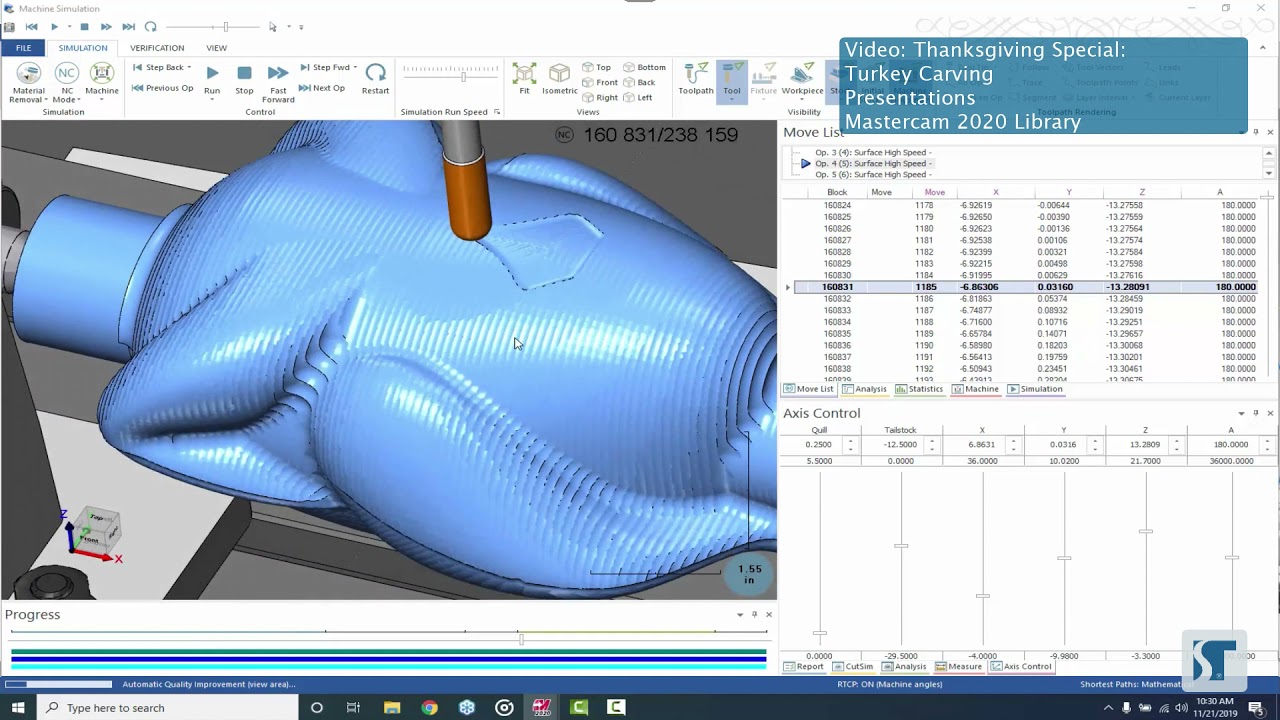1280x720 pixels.
Task: Click the Block column header
Action: pos(837,192)
